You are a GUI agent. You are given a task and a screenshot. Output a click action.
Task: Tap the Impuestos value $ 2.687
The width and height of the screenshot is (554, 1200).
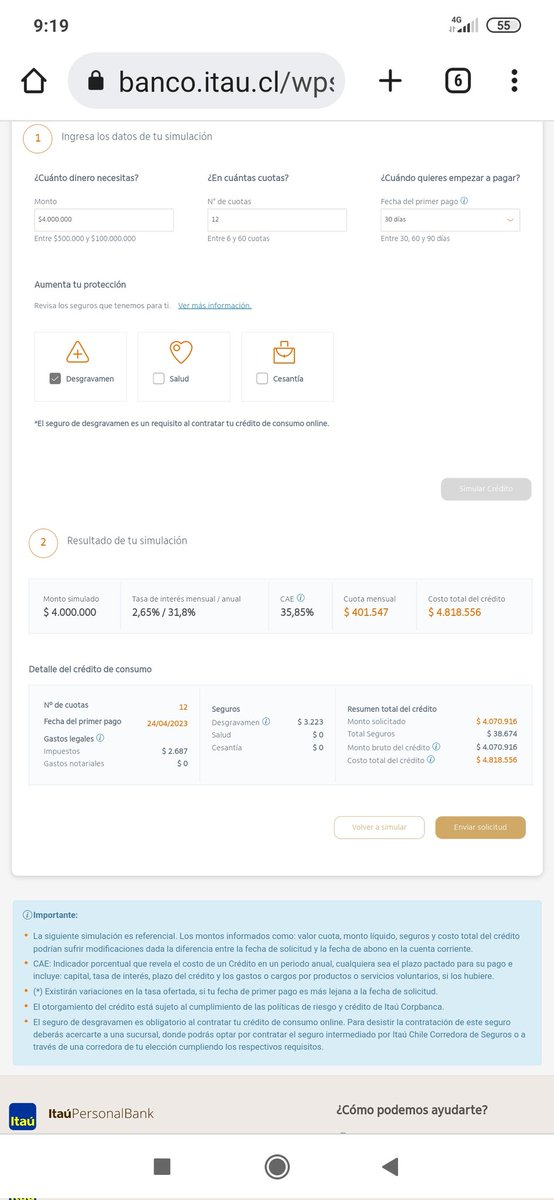175,750
